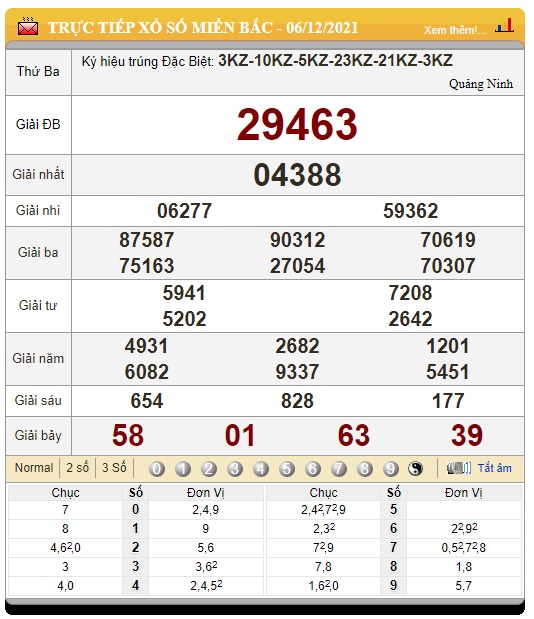Toggle sound off via Tắt âm
The image size is (534, 619).
[495, 468]
